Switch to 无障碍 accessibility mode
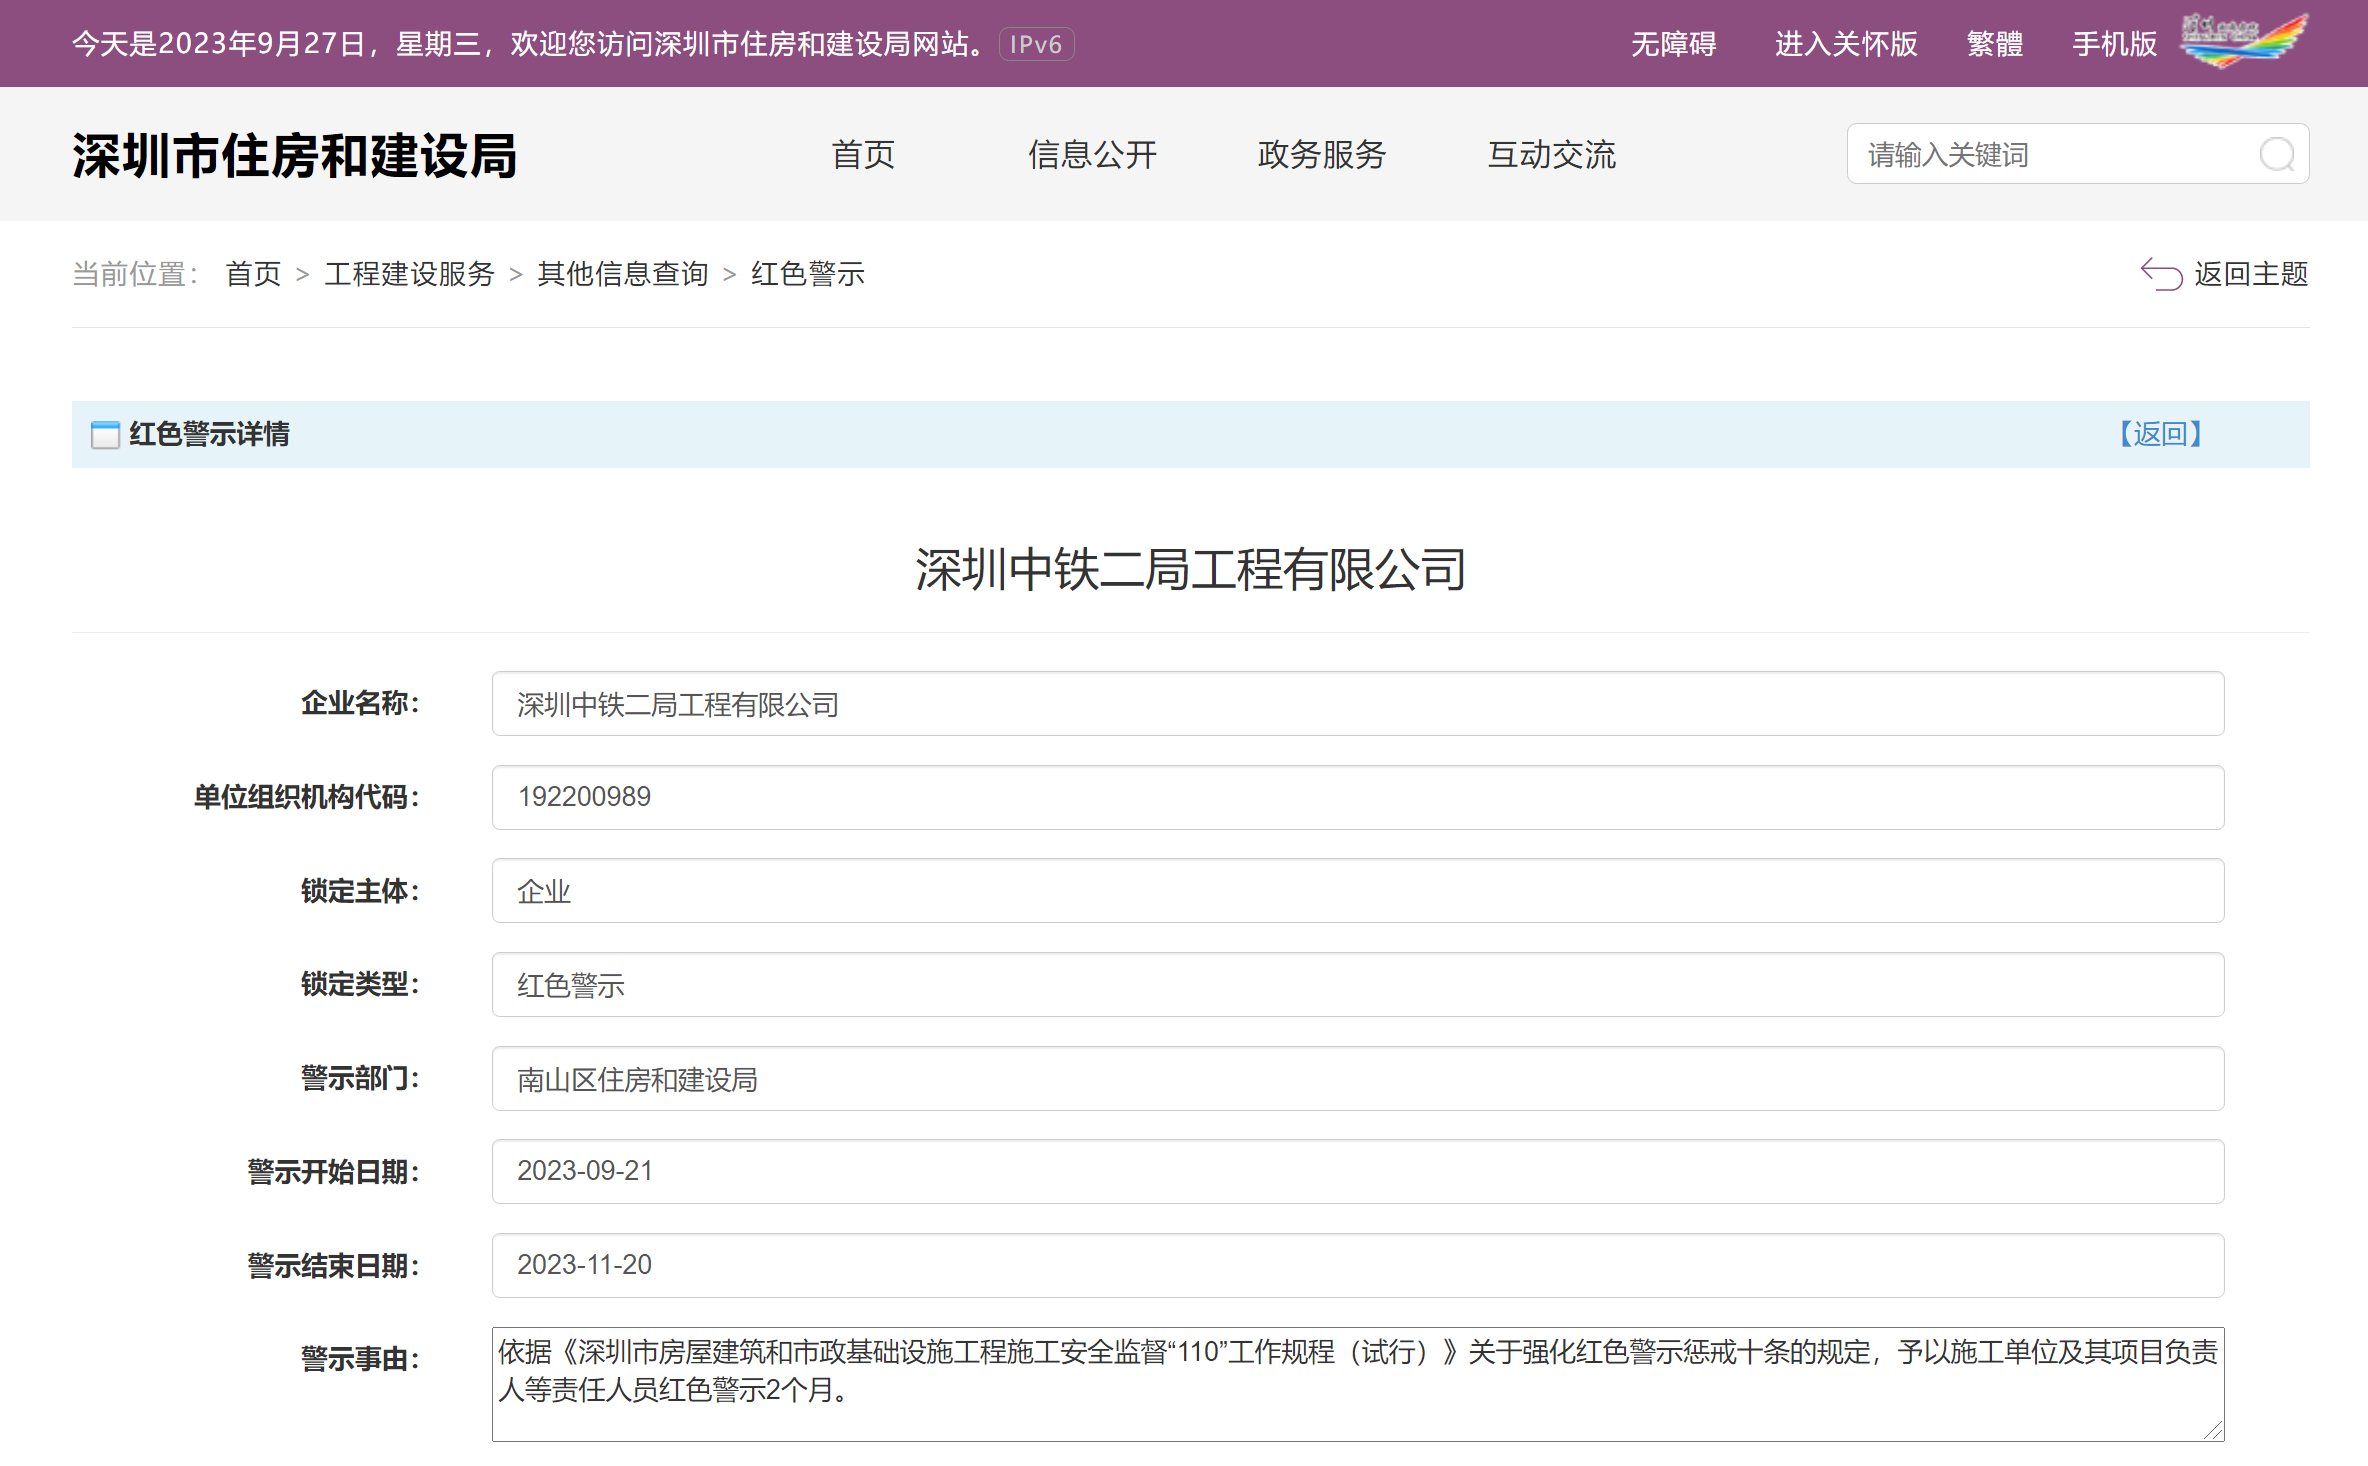Viewport: 2368px width, 1466px height. [x=1673, y=45]
